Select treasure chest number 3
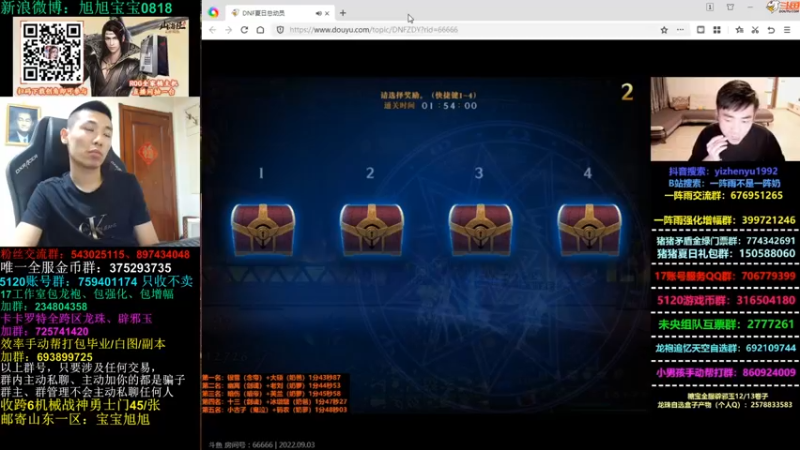The image size is (800, 450). coord(480,229)
